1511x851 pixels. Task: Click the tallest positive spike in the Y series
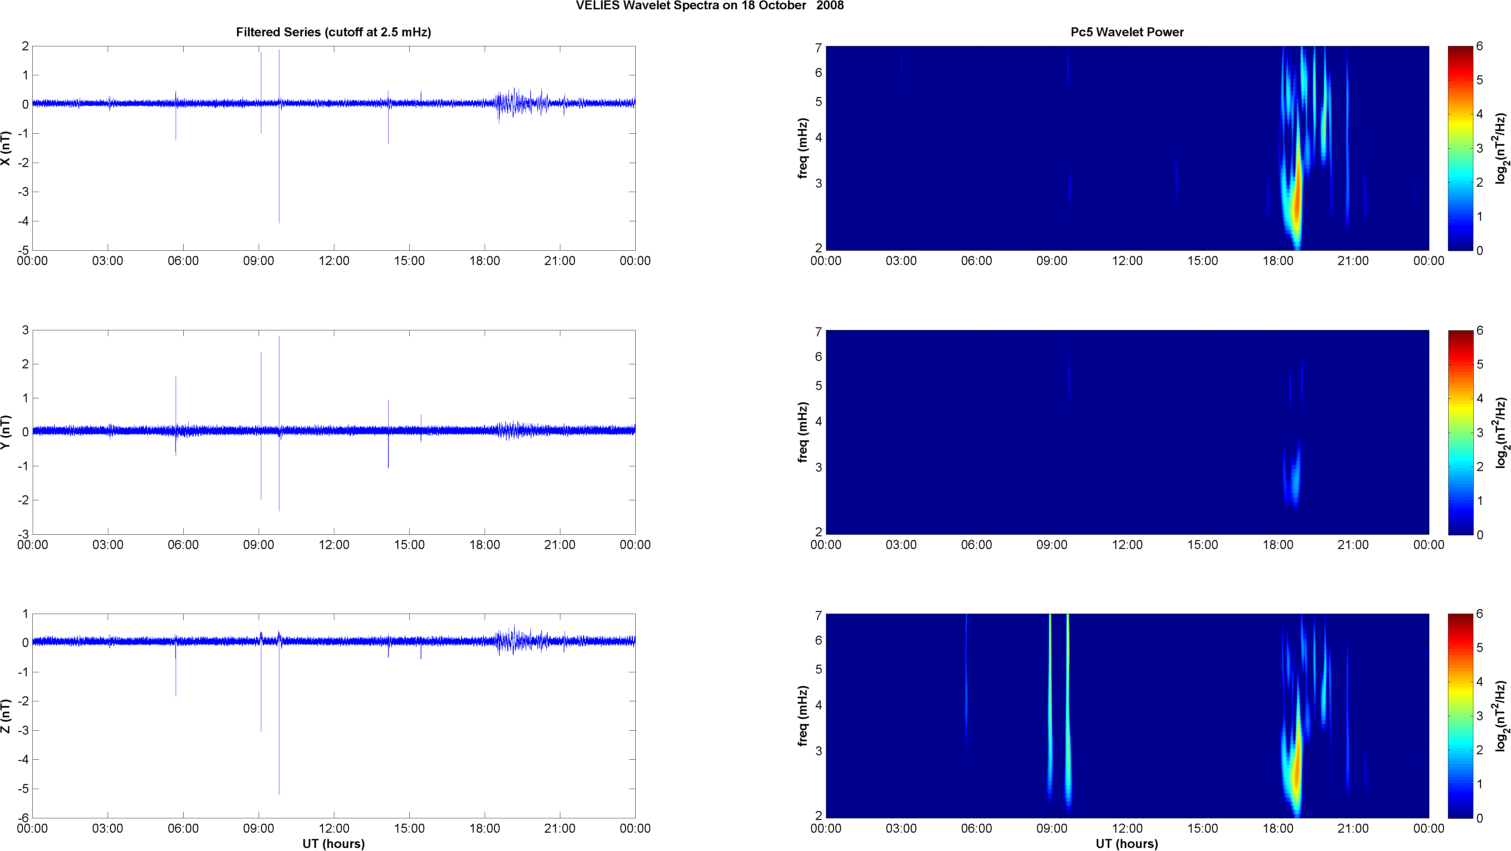(279, 380)
